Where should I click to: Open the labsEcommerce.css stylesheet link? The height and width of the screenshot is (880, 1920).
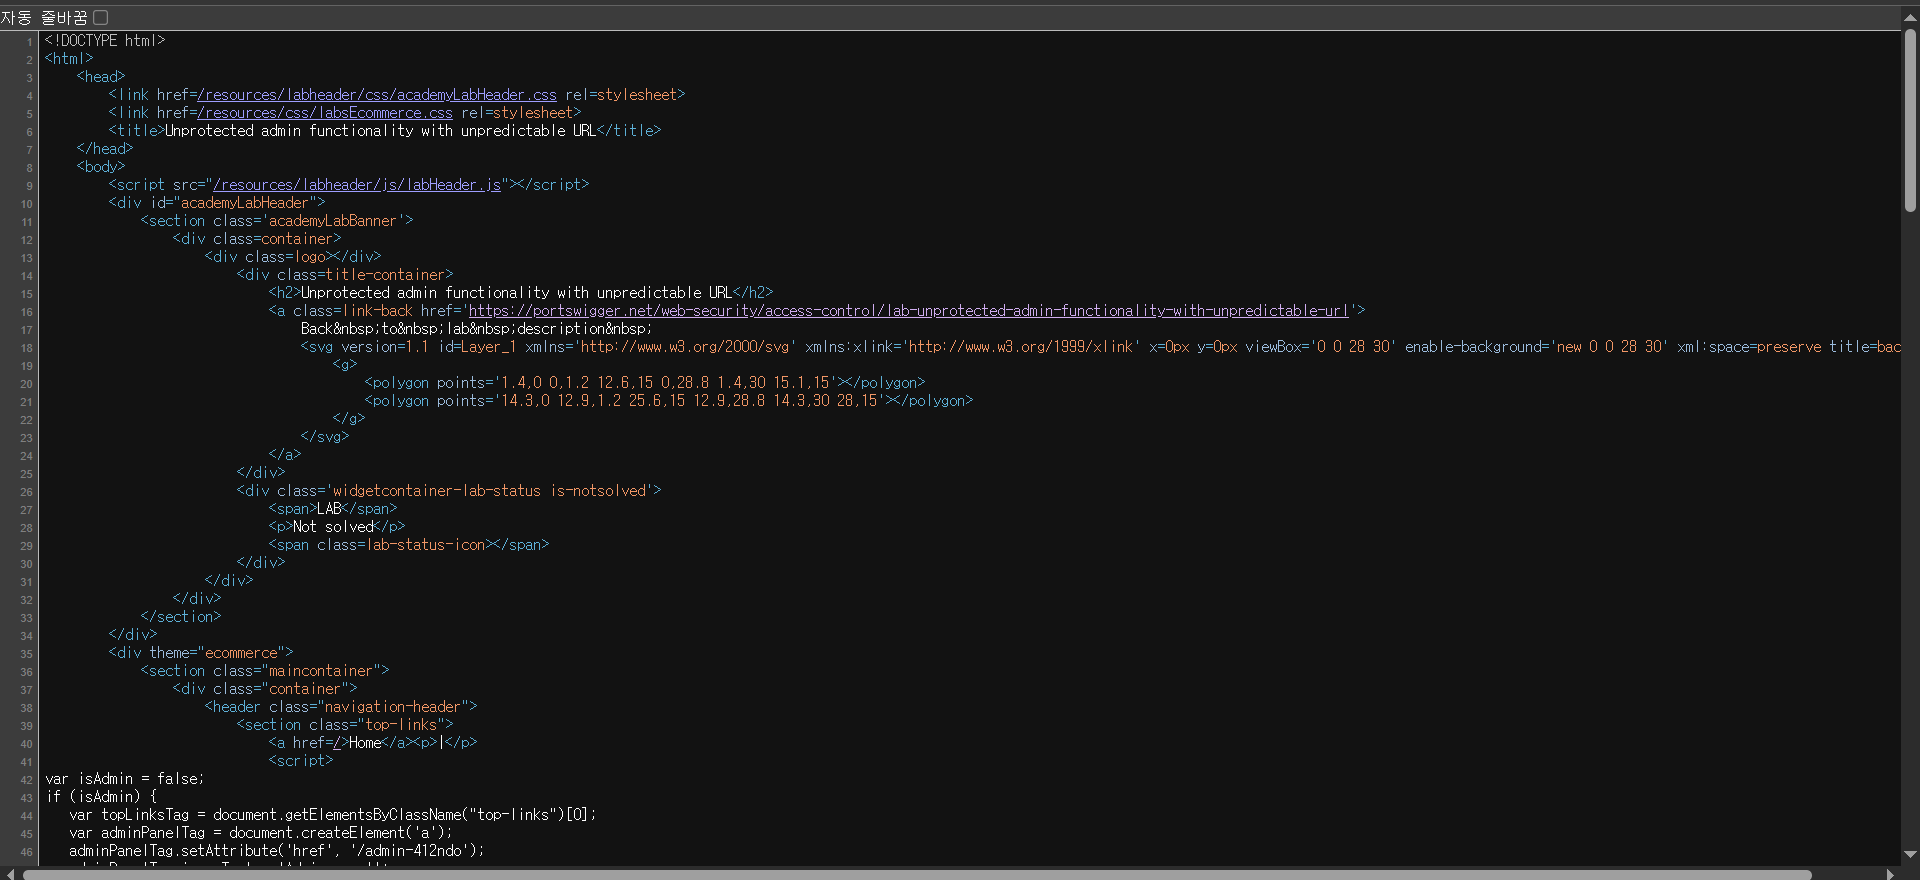(325, 113)
